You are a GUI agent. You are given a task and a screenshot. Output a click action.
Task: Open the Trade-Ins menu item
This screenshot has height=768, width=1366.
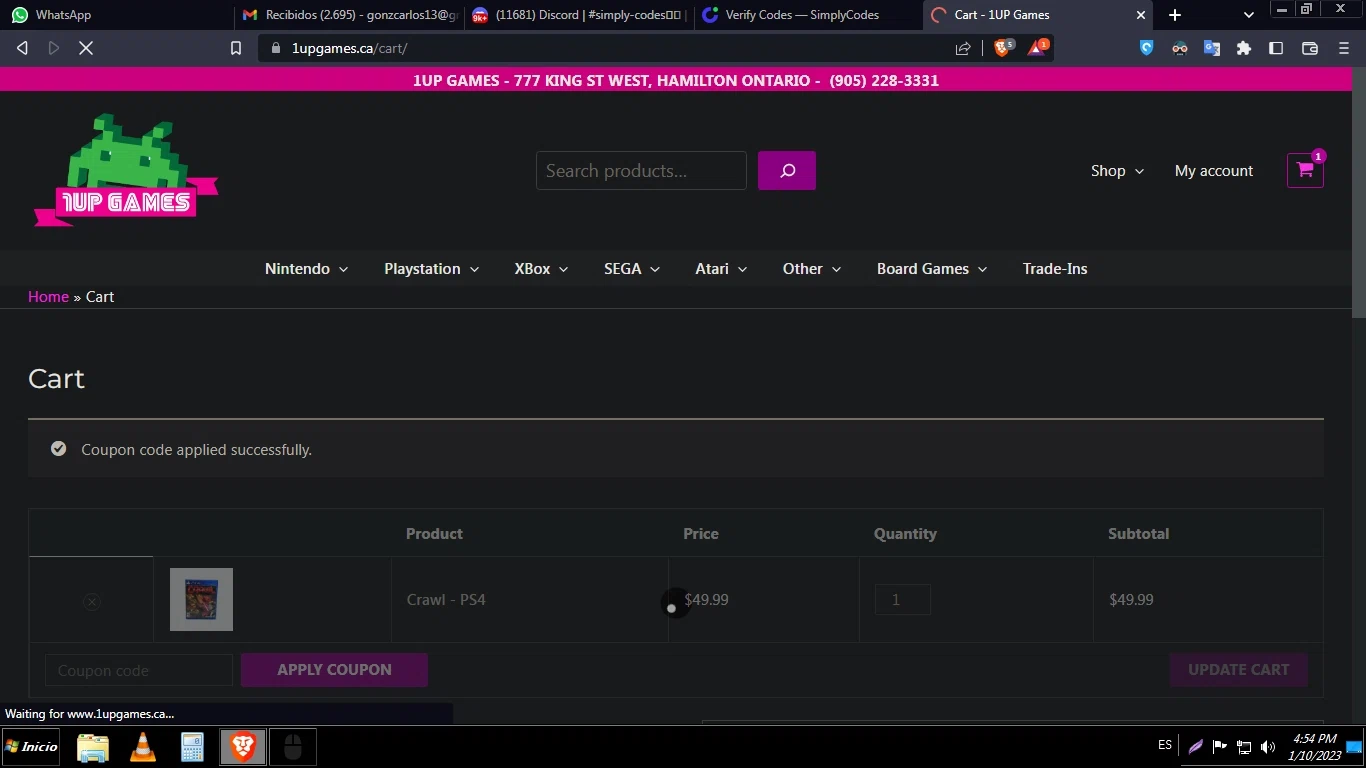(x=1055, y=269)
